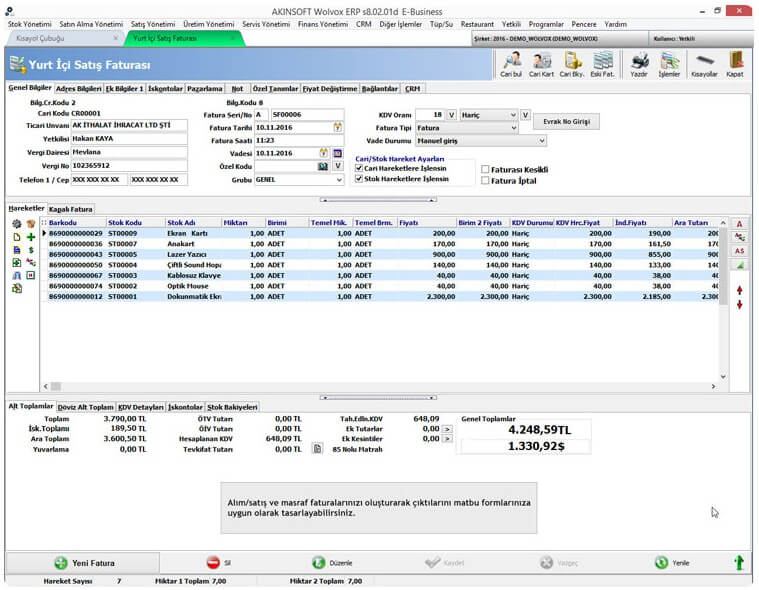Click the green arrow import document icon
Viewport: 759px width, 590px height.
click(x=17, y=262)
